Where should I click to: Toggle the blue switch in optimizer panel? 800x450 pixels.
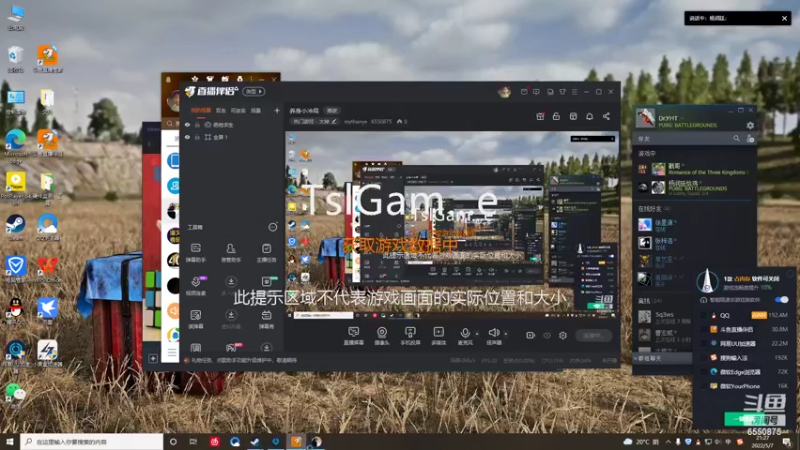[781, 299]
